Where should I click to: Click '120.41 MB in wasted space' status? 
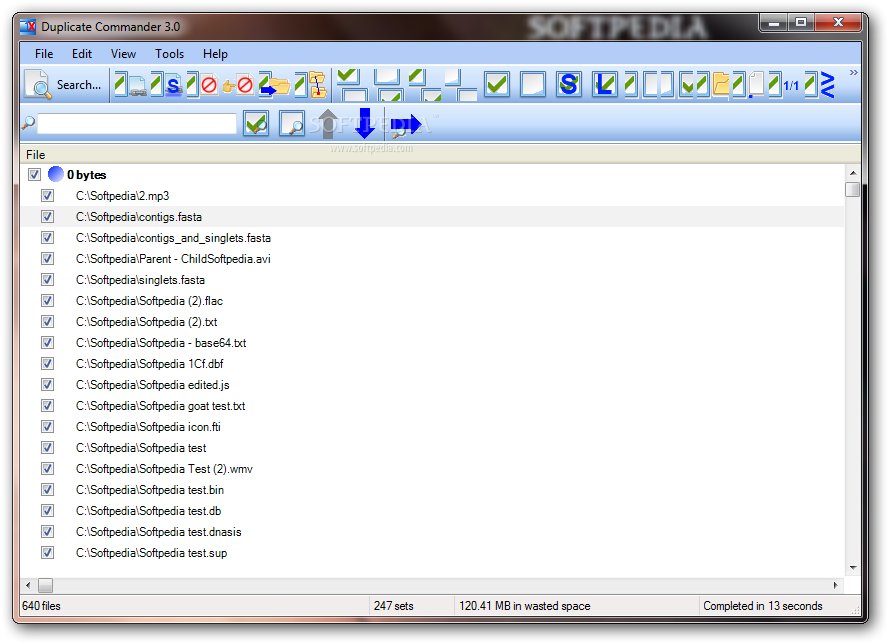(524, 606)
